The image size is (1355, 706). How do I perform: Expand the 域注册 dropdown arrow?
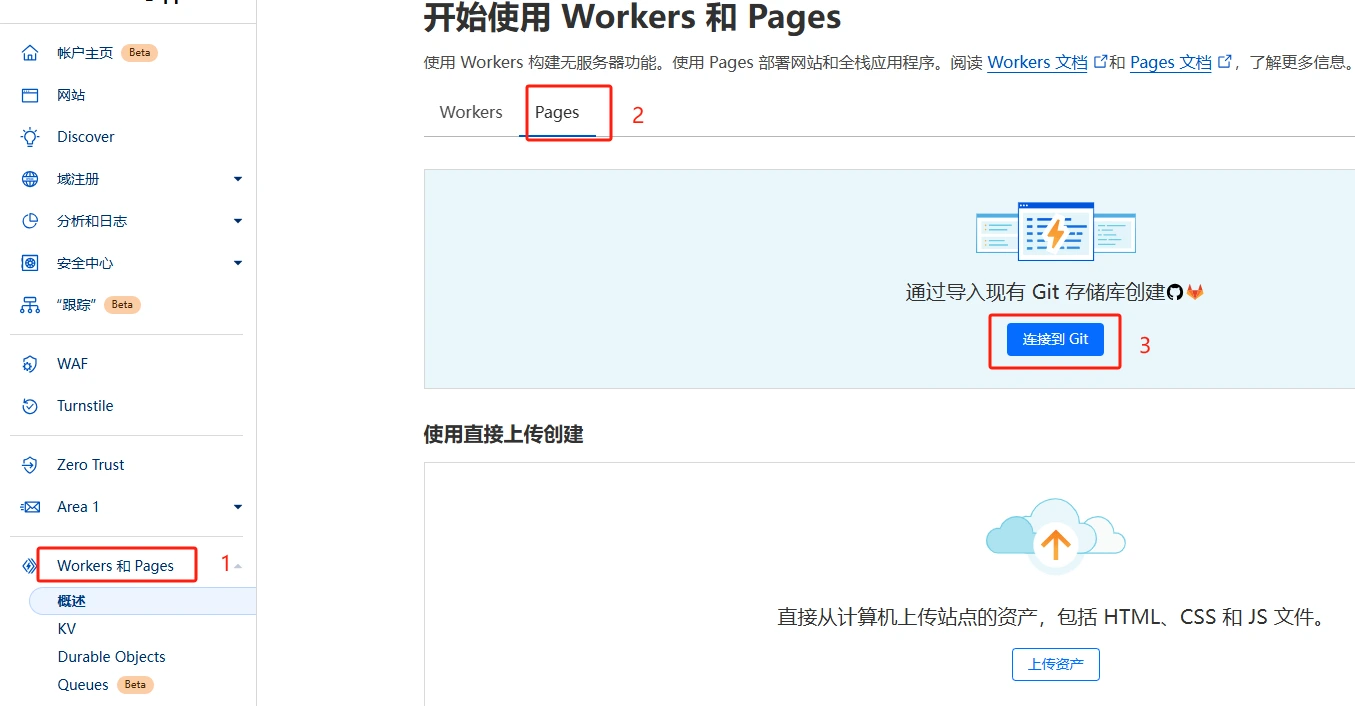click(238, 179)
